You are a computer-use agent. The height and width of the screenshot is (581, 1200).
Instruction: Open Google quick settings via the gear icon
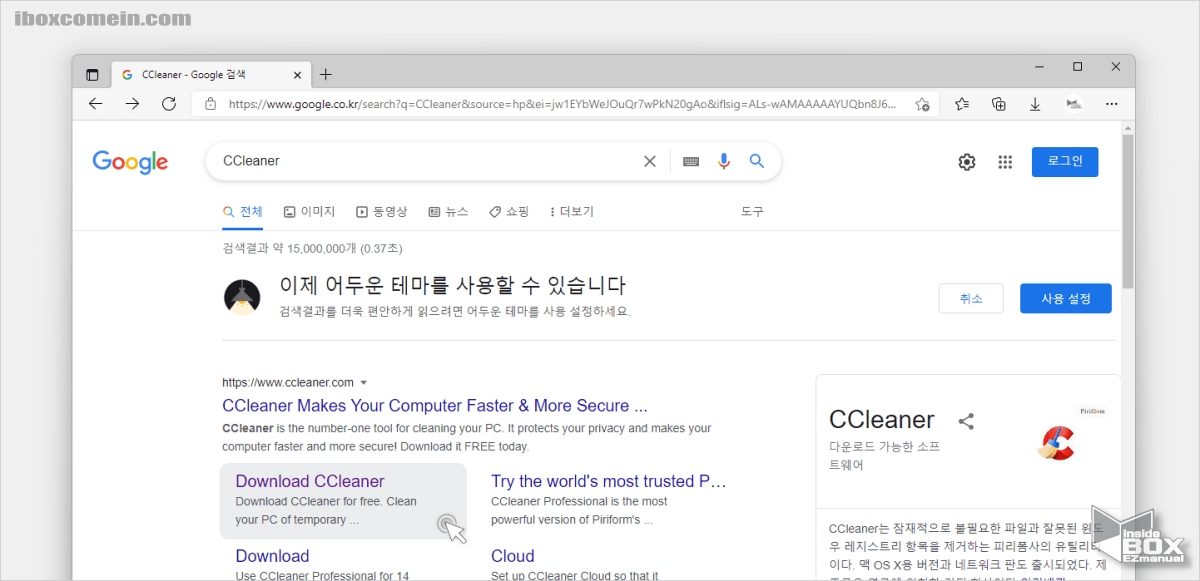pyautogui.click(x=966, y=161)
